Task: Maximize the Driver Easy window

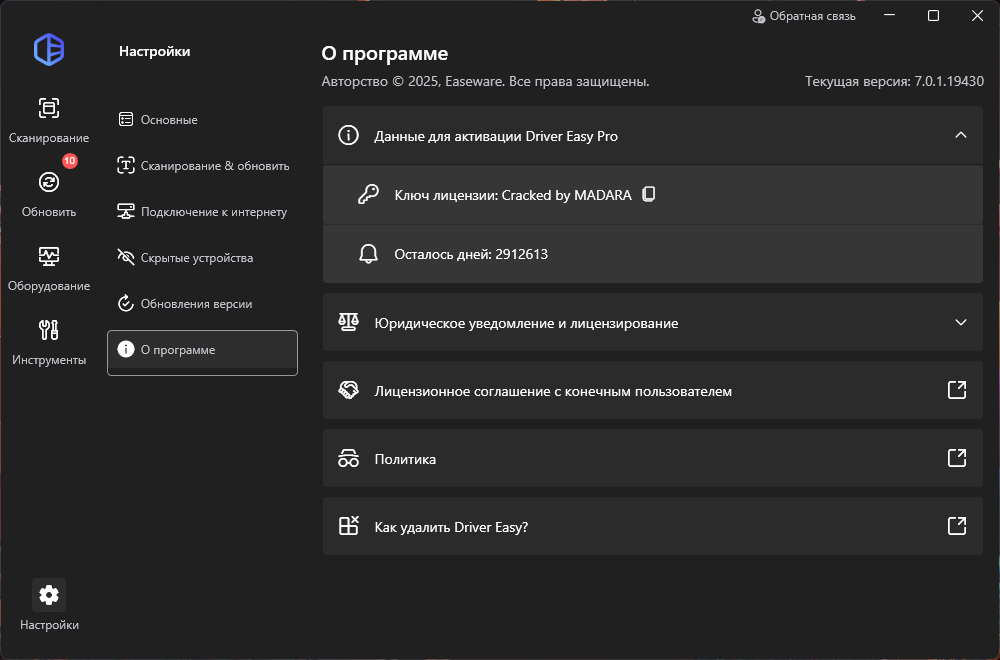Action: 933,15
